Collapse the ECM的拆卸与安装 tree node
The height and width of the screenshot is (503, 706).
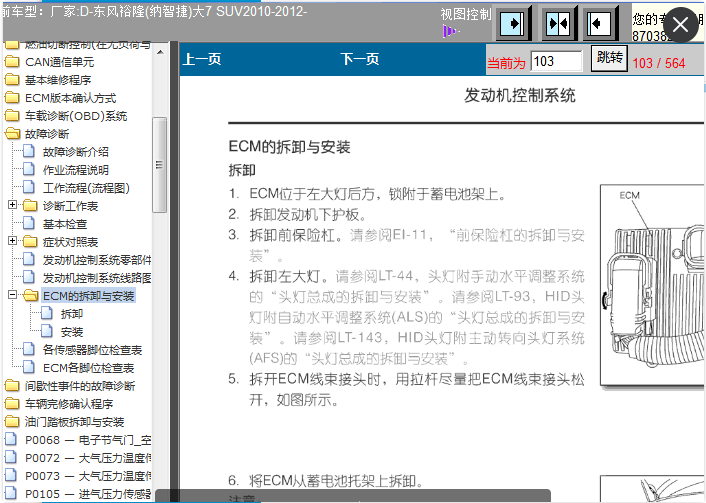(x=12, y=296)
